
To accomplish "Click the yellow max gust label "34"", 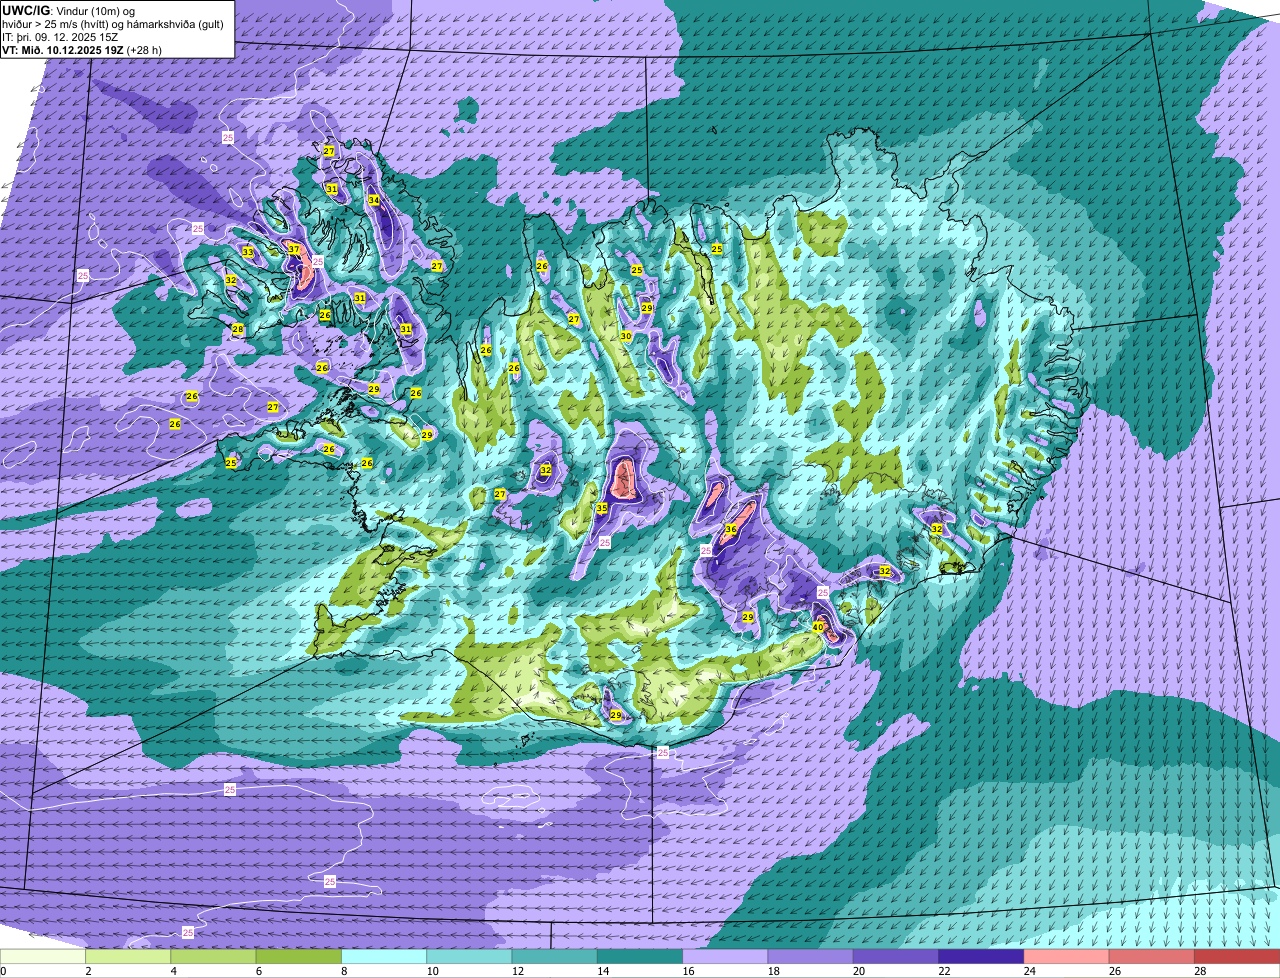I will (x=374, y=200).
